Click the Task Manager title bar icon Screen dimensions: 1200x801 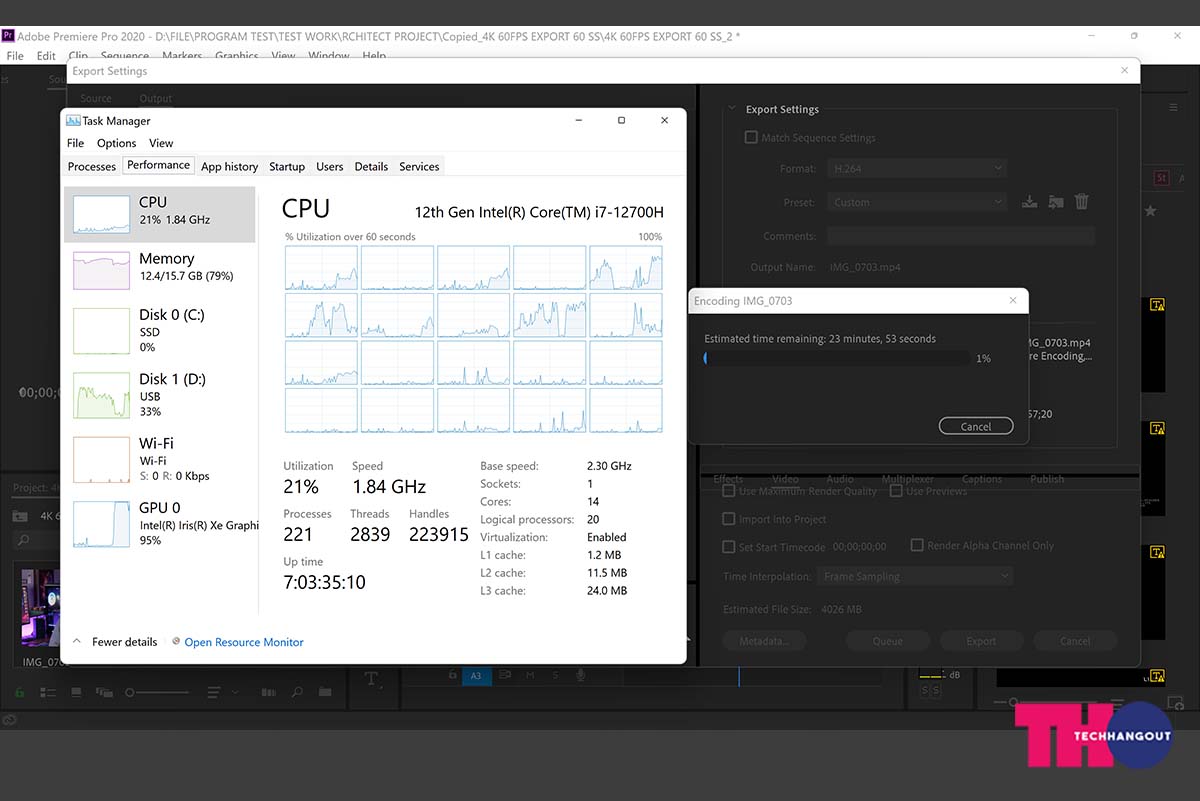(x=73, y=121)
